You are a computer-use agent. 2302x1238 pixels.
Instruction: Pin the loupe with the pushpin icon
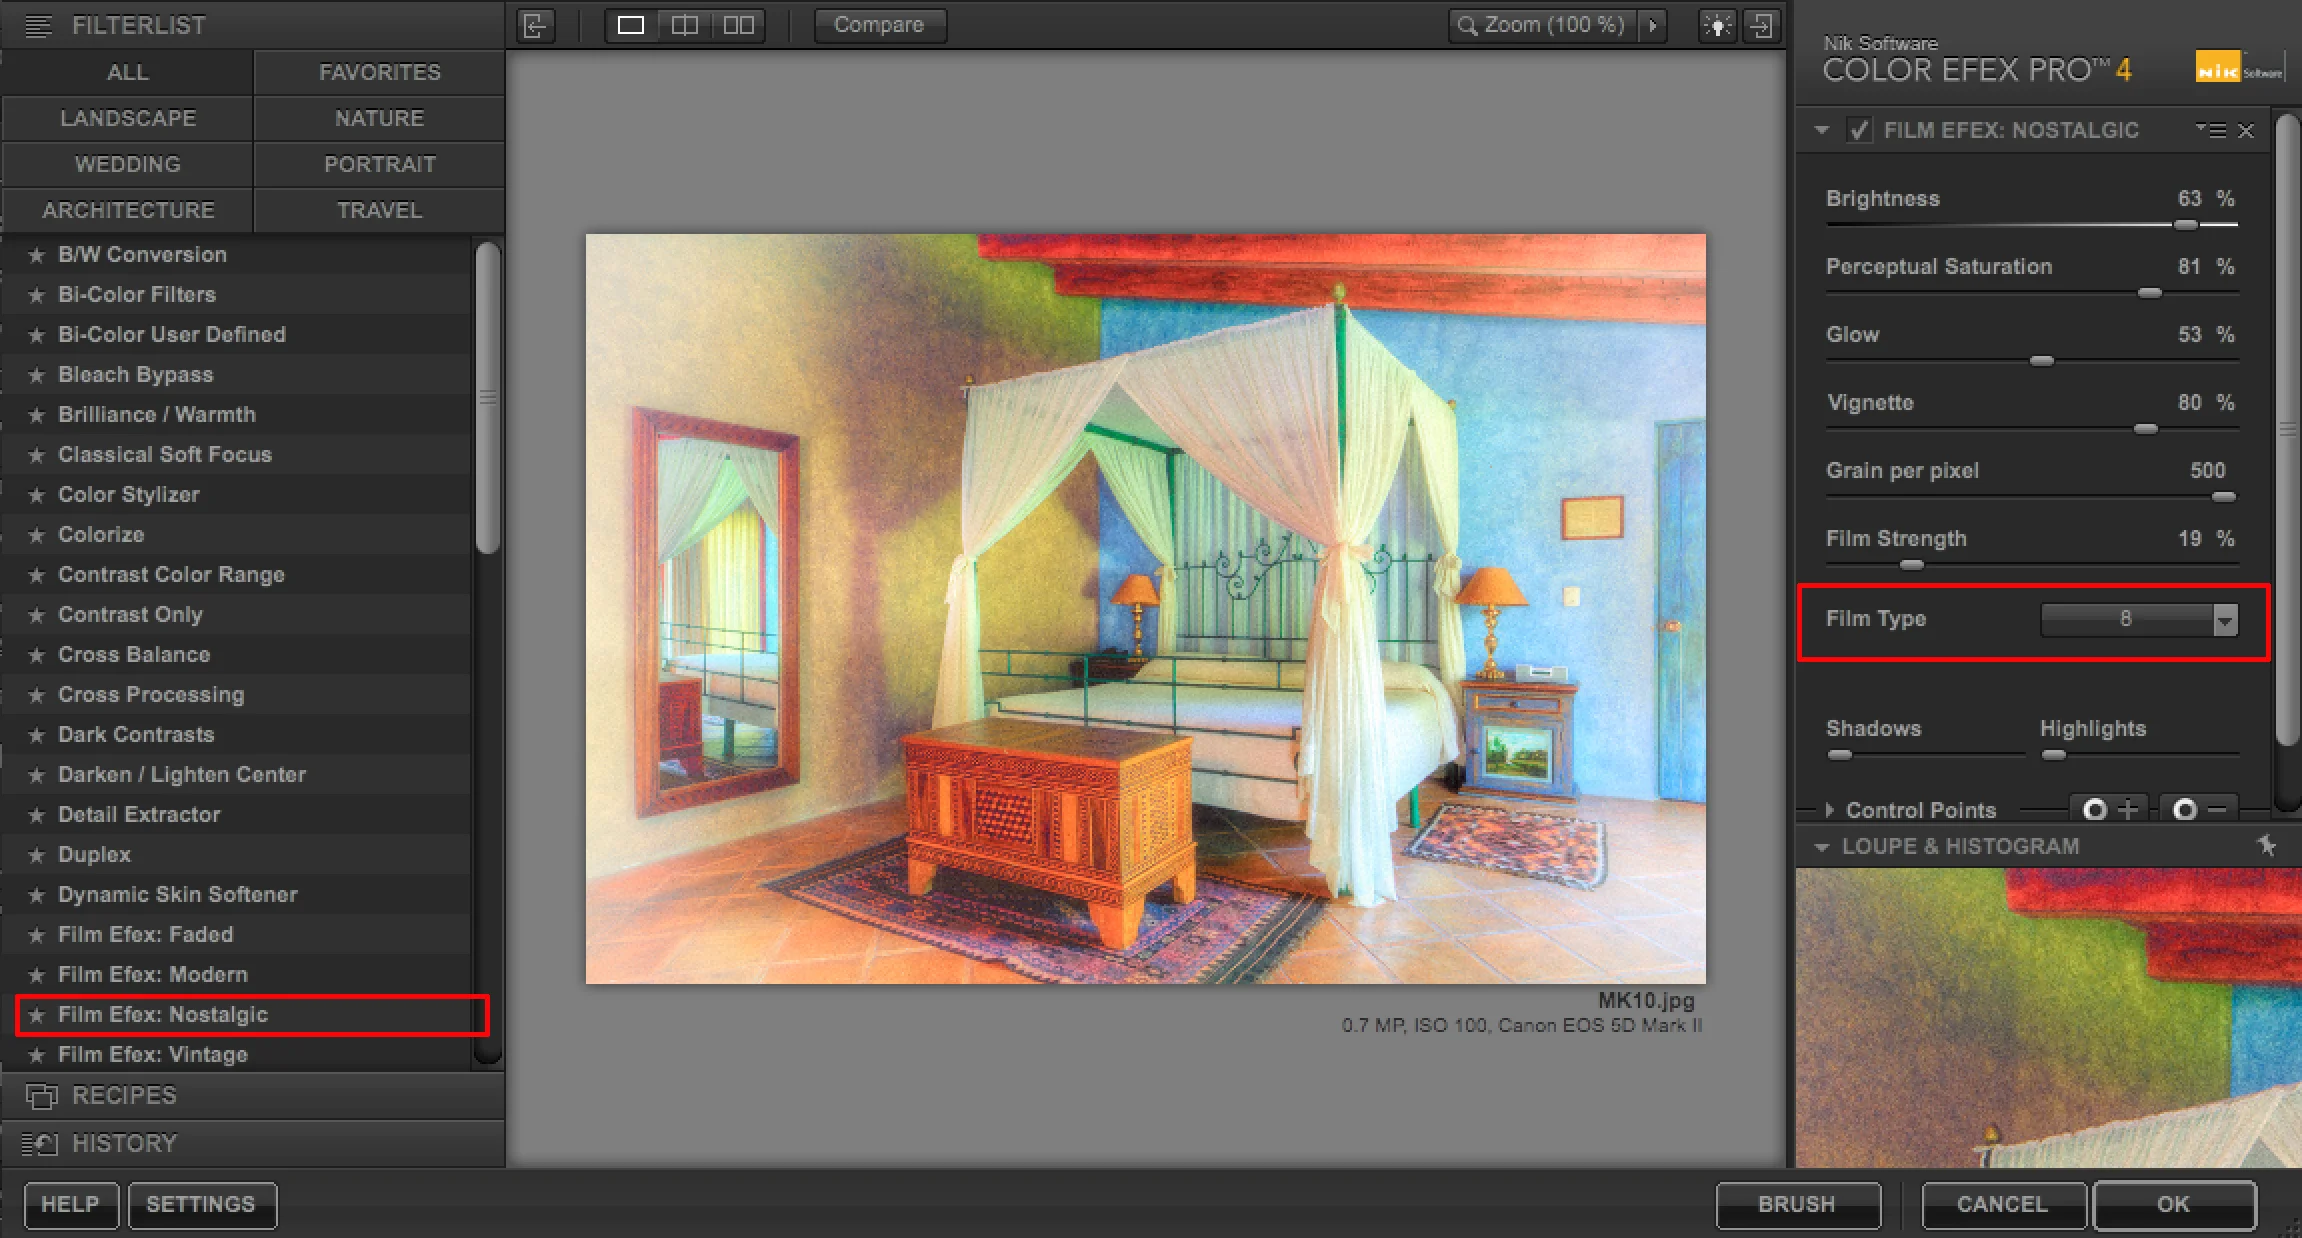pyautogui.click(x=2266, y=846)
